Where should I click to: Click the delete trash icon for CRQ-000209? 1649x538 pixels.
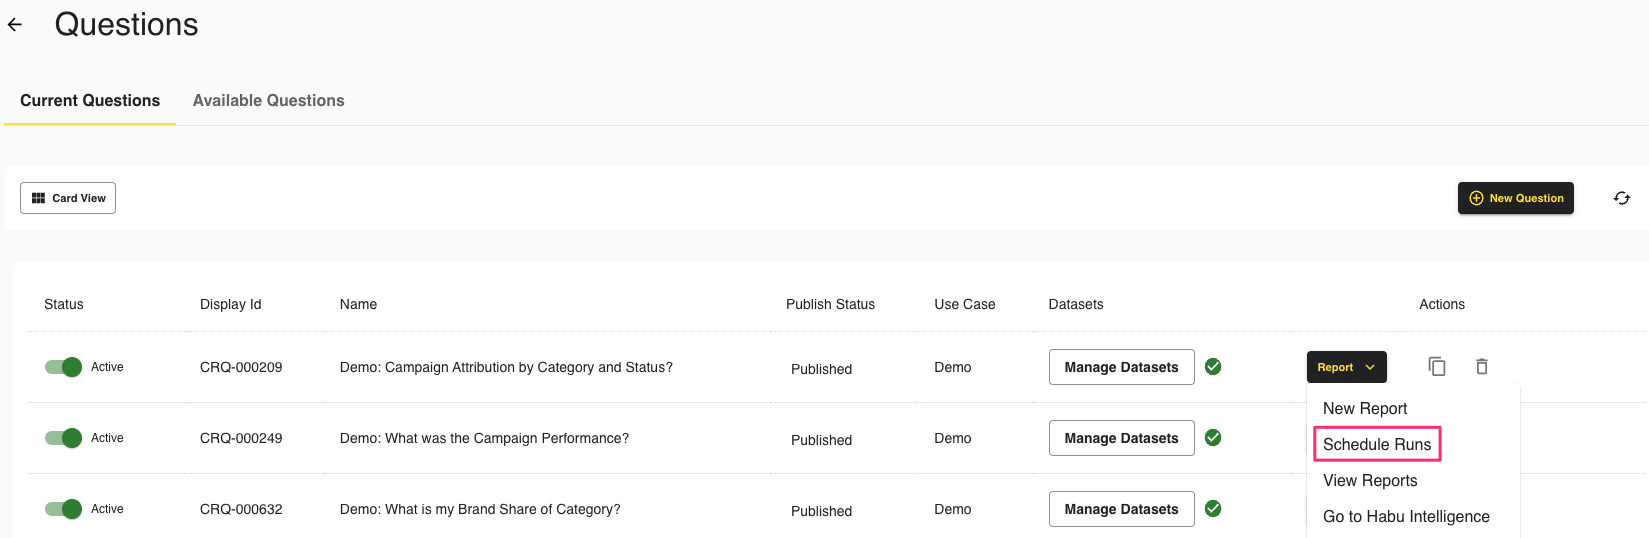tap(1481, 367)
